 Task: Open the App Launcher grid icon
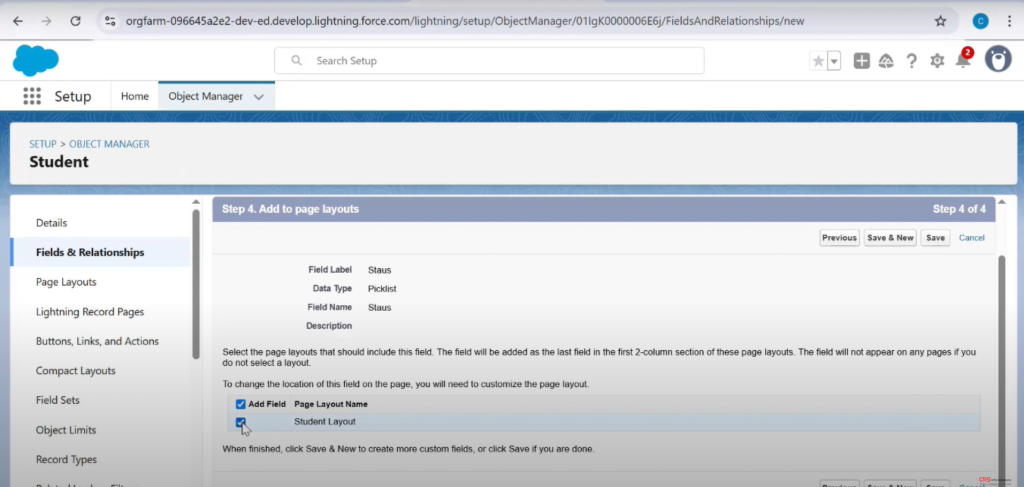pyautogui.click(x=32, y=96)
